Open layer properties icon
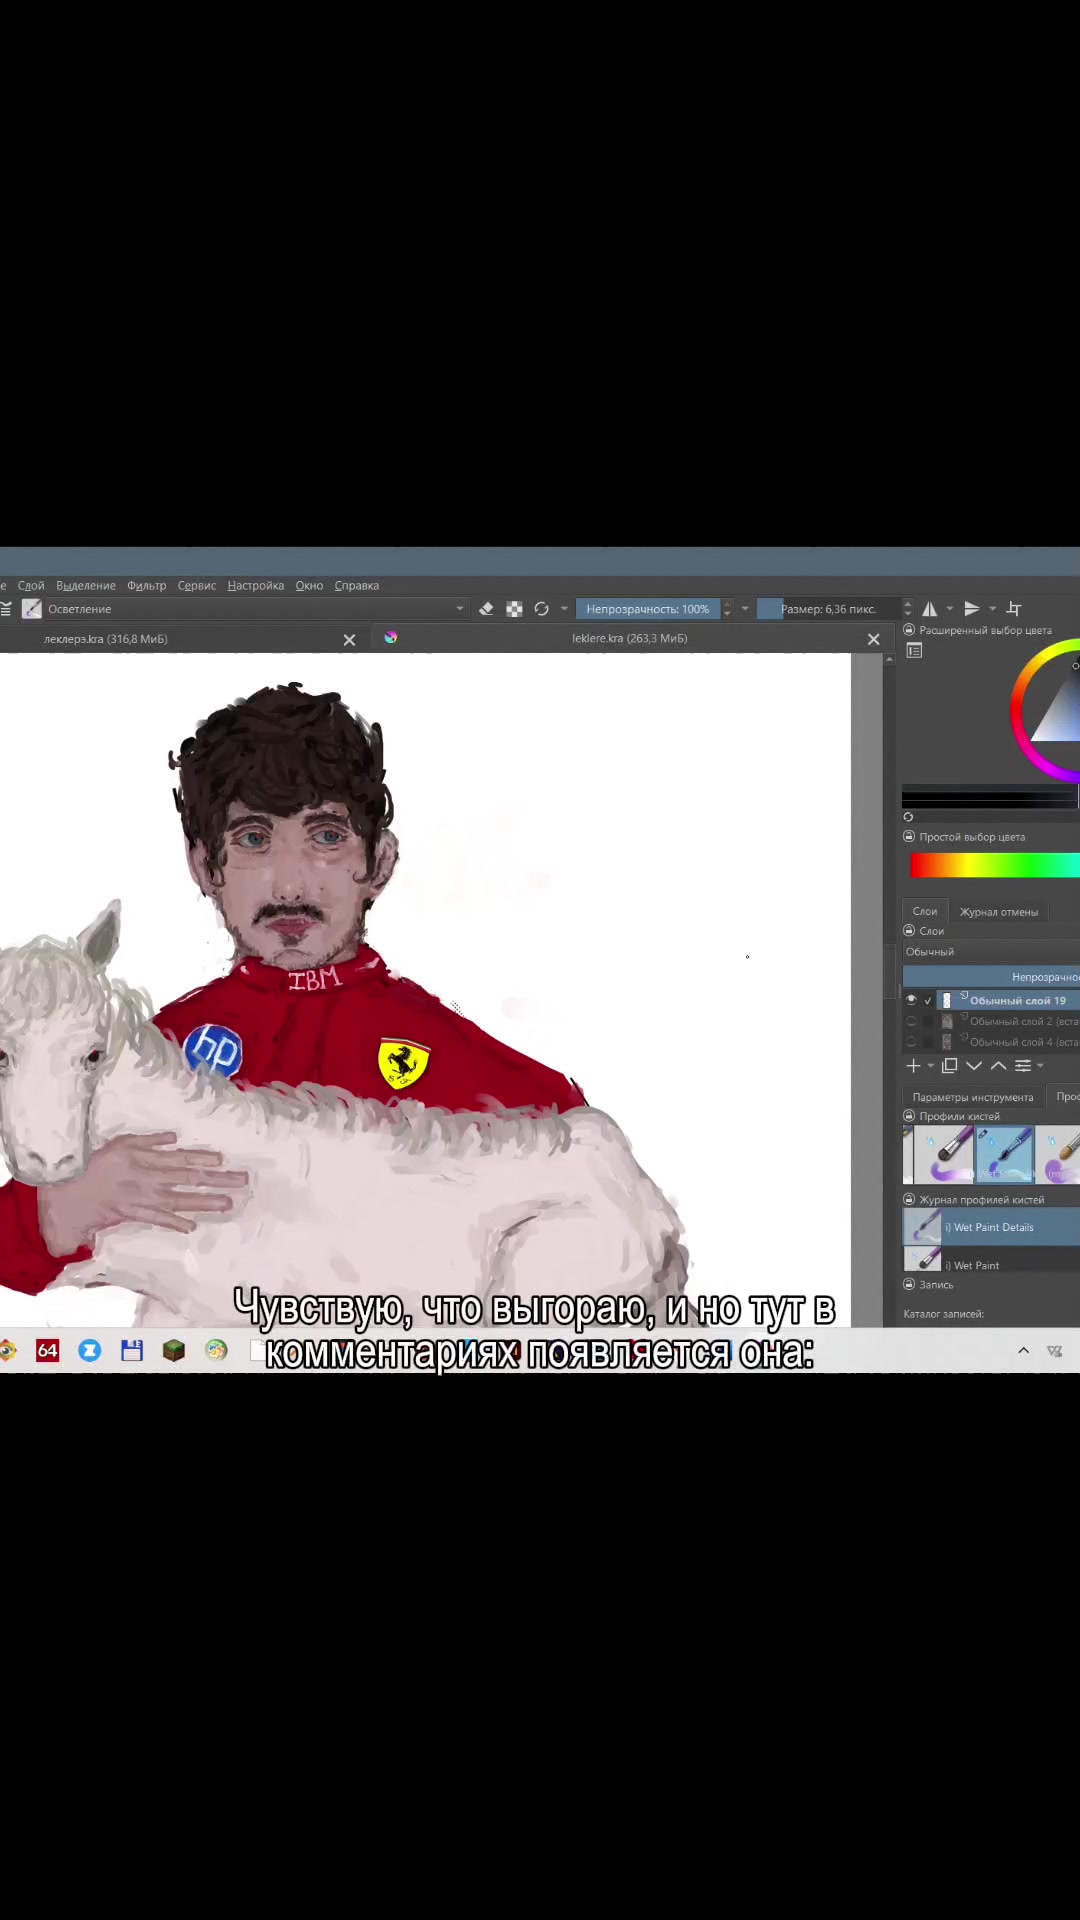Image resolution: width=1080 pixels, height=1920 pixels. 1023,1066
